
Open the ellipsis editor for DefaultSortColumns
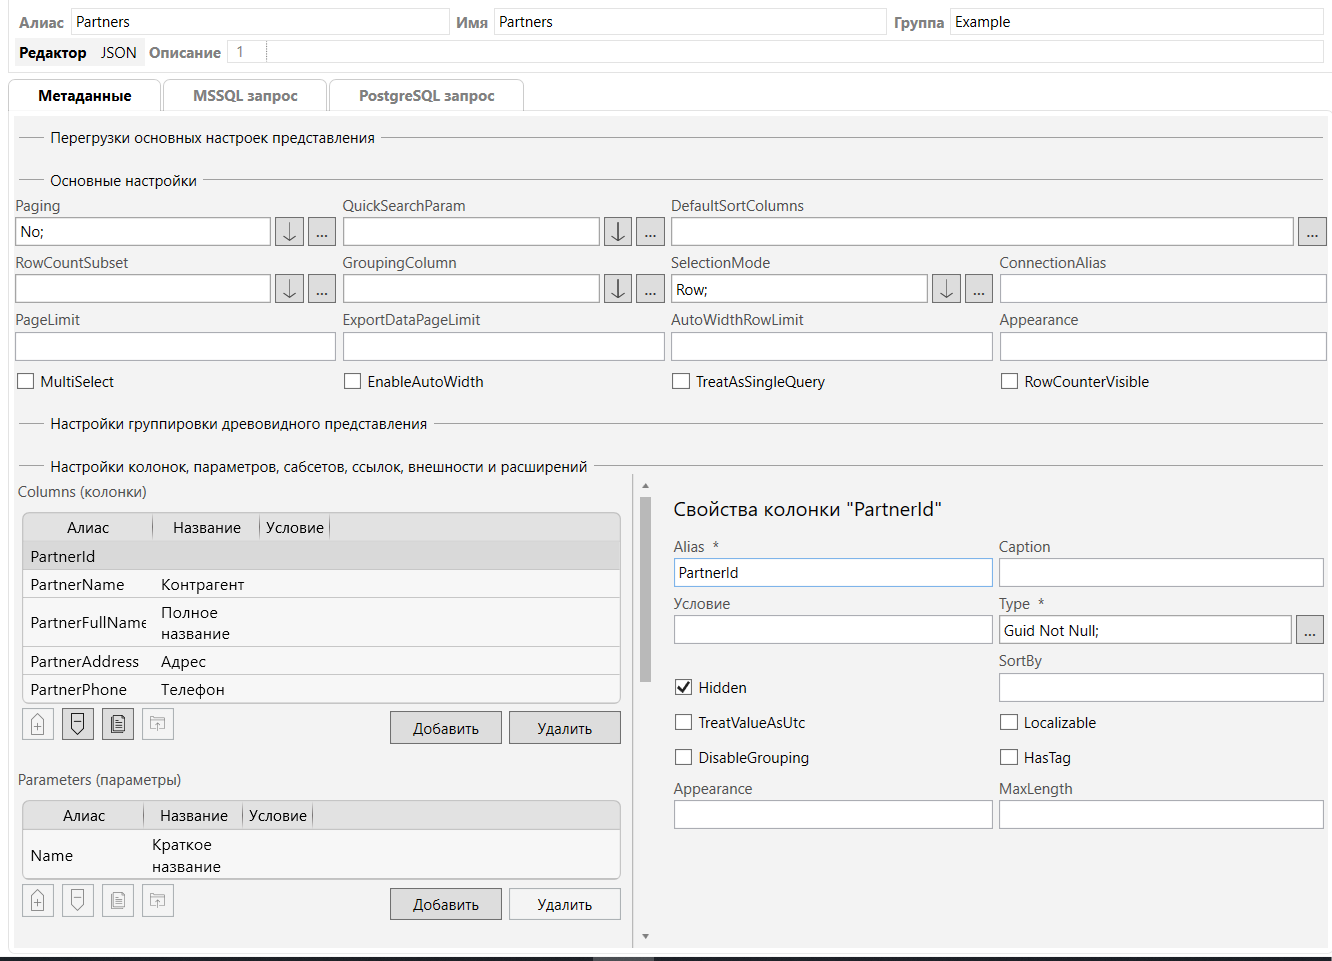[x=1312, y=232]
